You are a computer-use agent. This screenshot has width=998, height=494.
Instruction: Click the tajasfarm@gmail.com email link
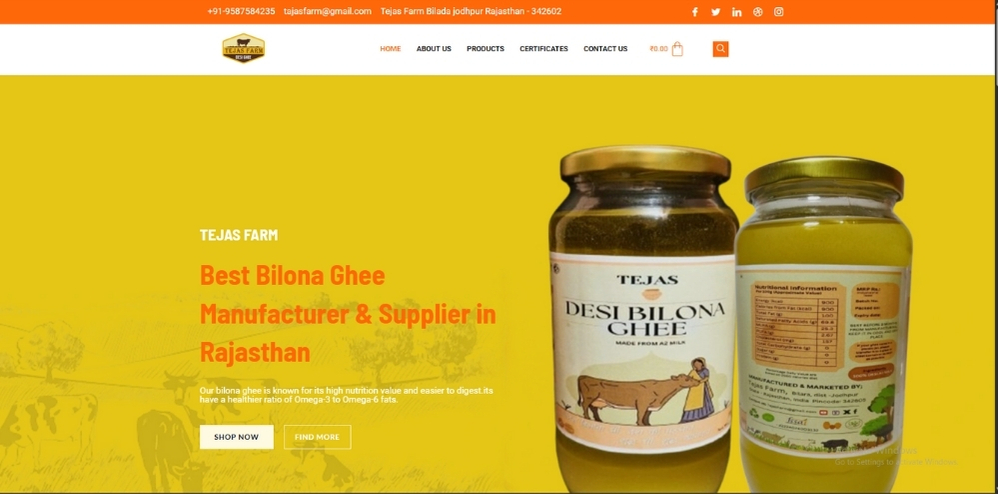click(327, 11)
